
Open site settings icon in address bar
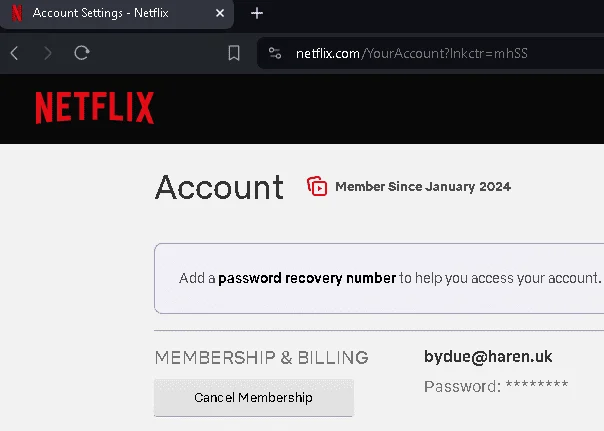pyautogui.click(x=275, y=53)
